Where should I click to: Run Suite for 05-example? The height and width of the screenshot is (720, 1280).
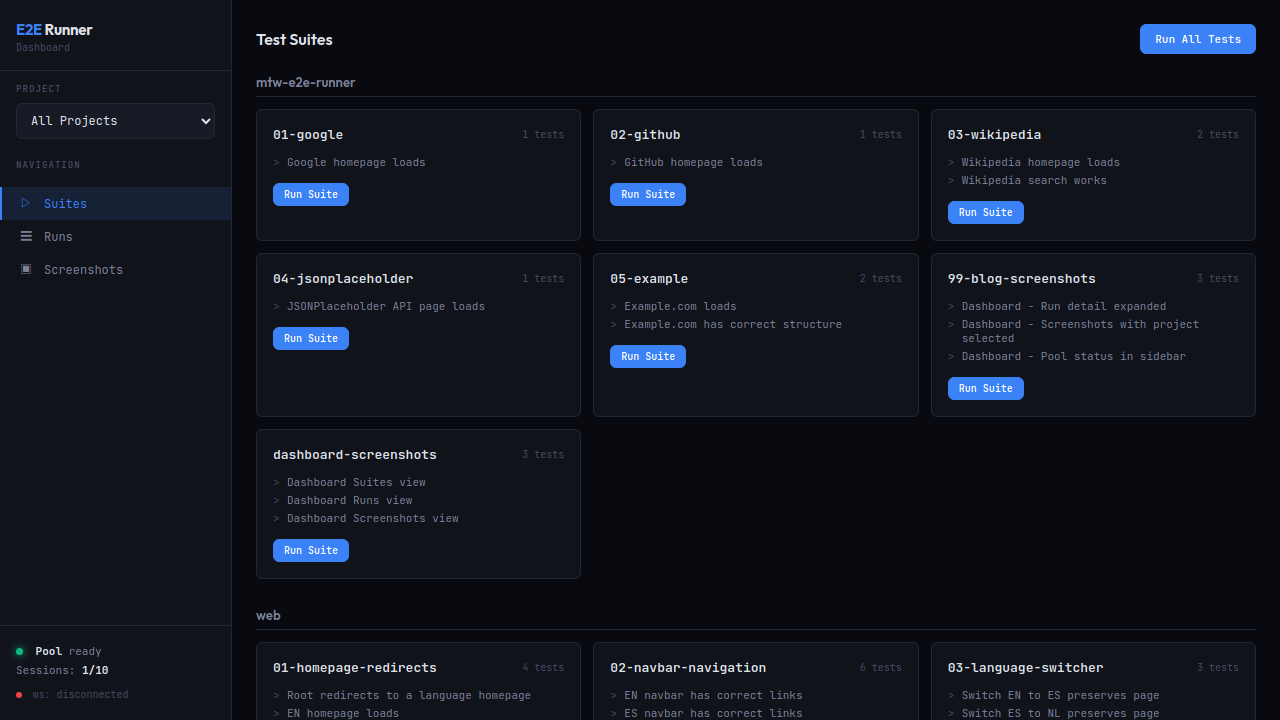click(x=648, y=356)
